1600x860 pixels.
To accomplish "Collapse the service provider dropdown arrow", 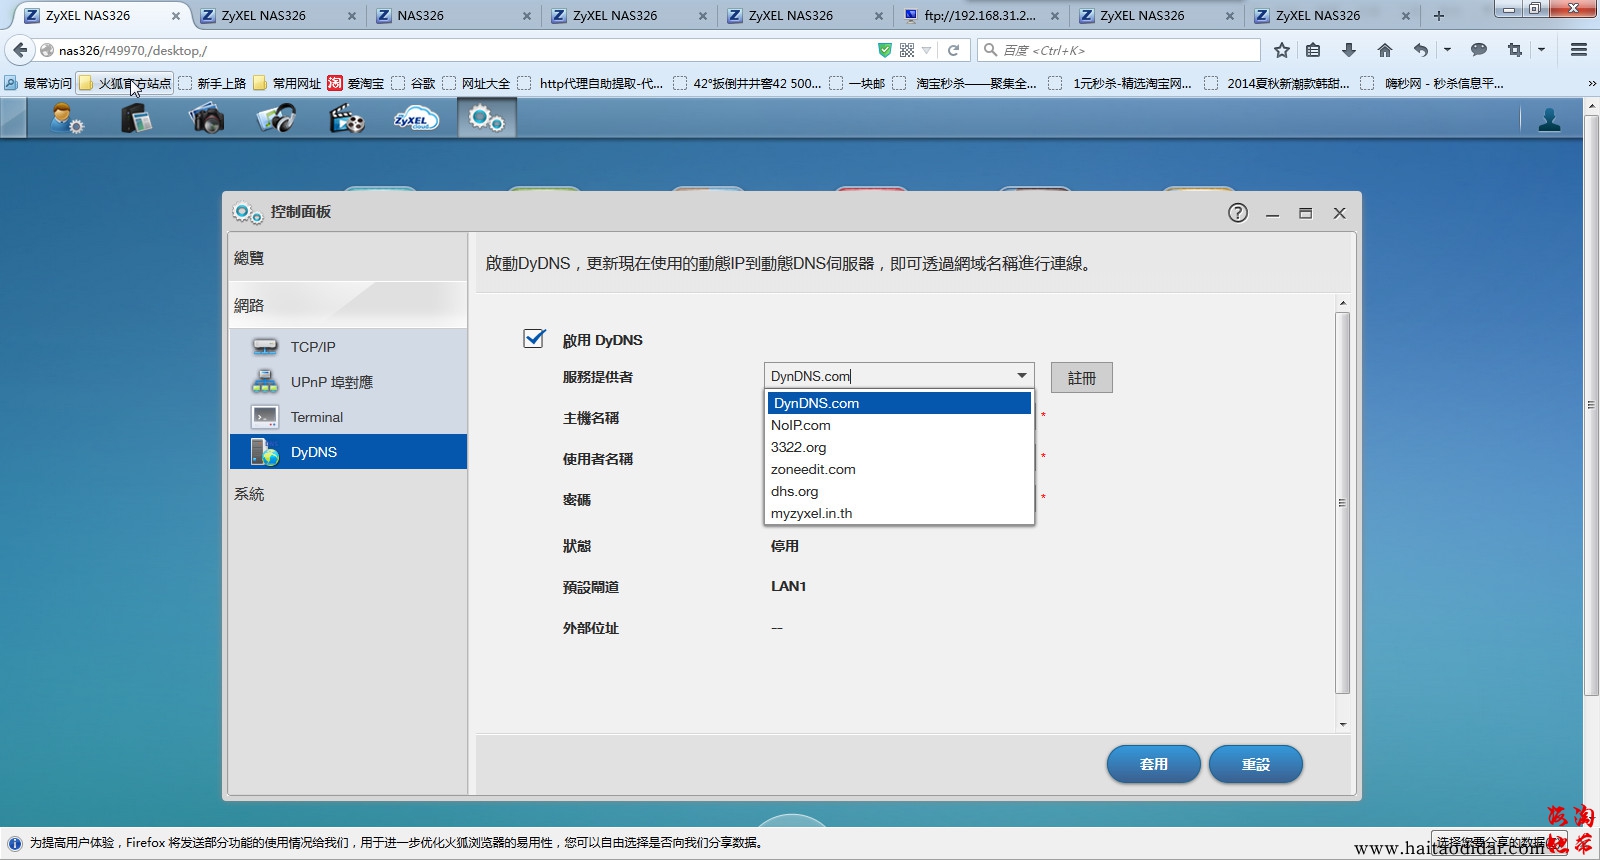I will 1021,376.
